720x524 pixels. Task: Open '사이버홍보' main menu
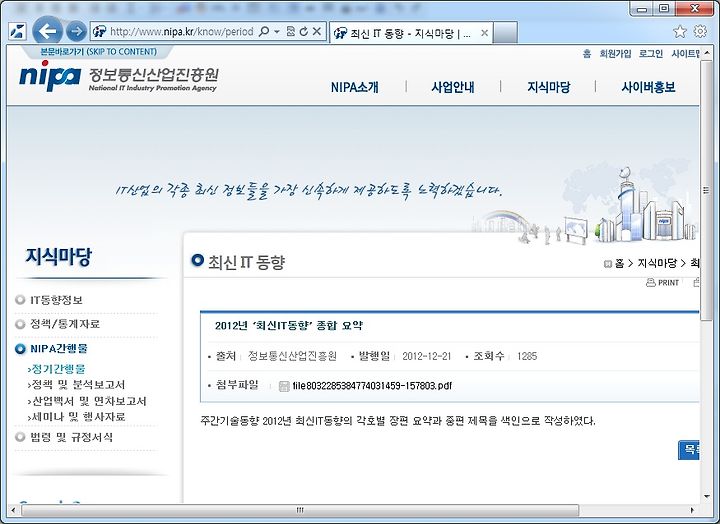click(648, 87)
